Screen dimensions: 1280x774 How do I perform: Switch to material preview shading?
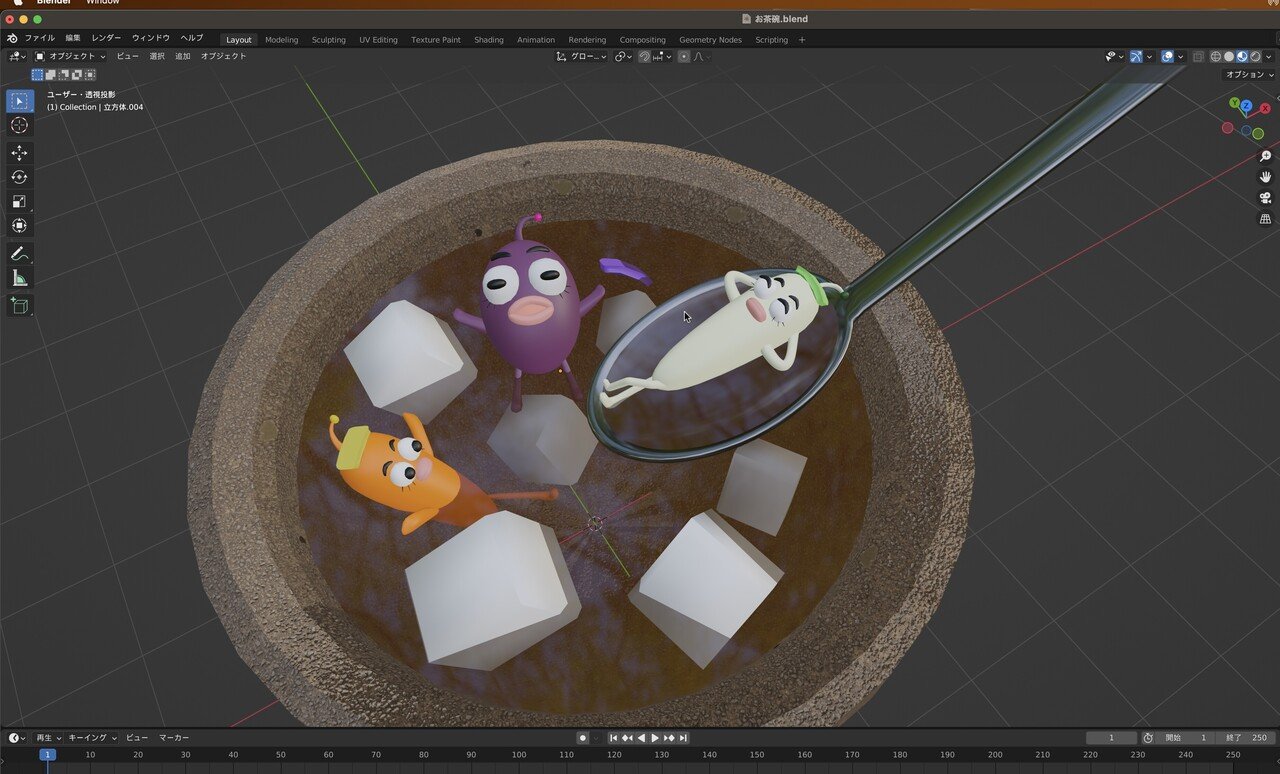(1242, 56)
